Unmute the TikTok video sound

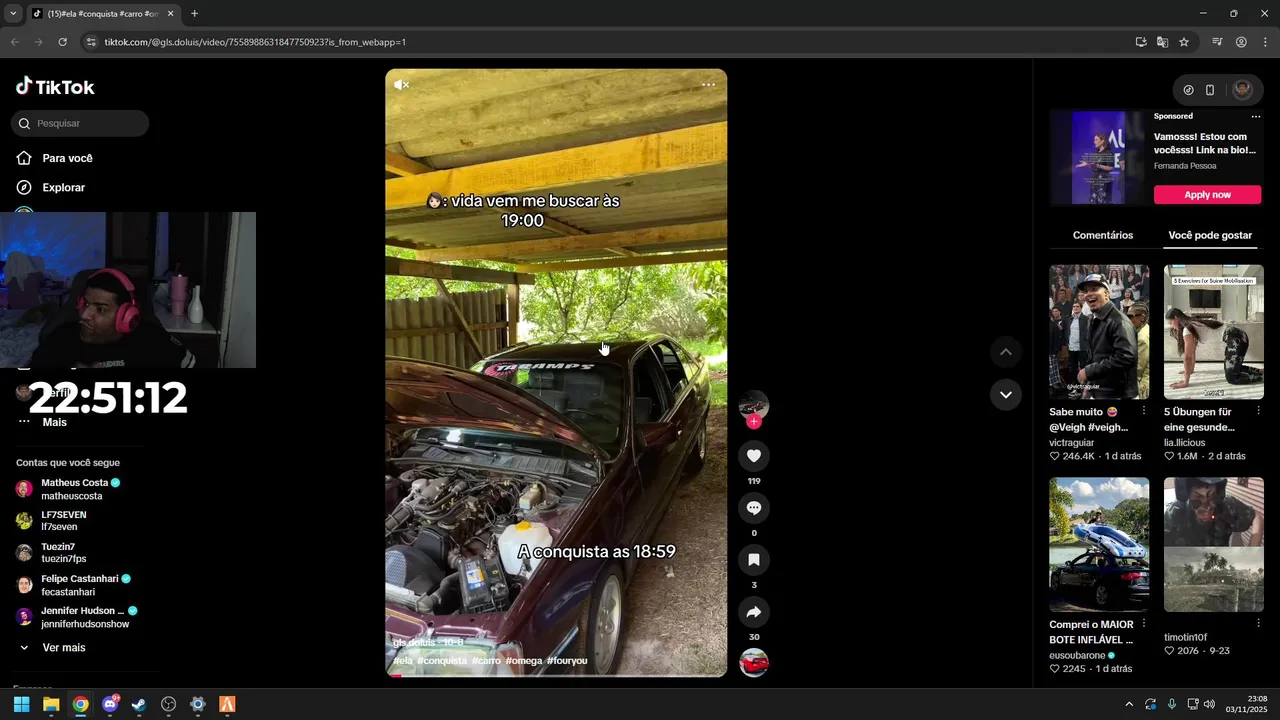(401, 85)
